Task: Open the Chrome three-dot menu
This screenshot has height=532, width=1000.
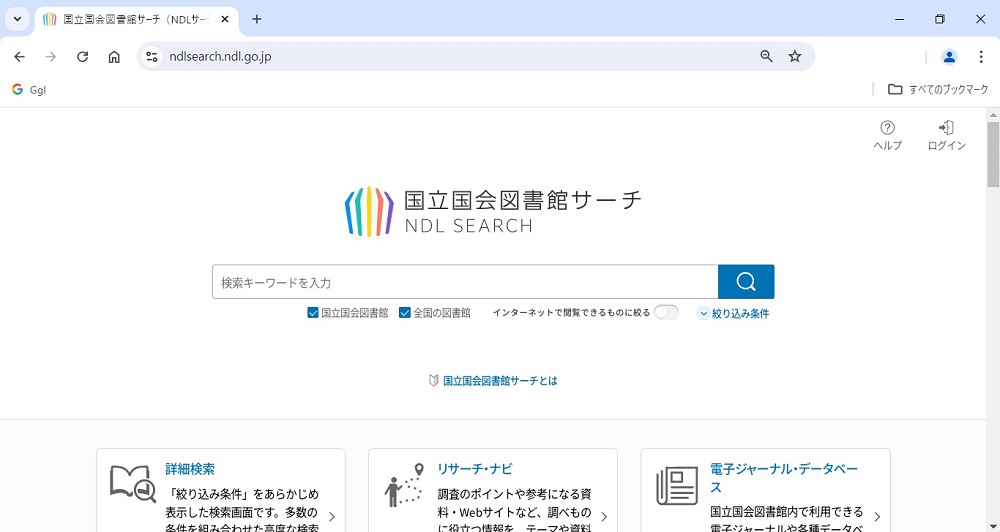Action: pos(981,57)
